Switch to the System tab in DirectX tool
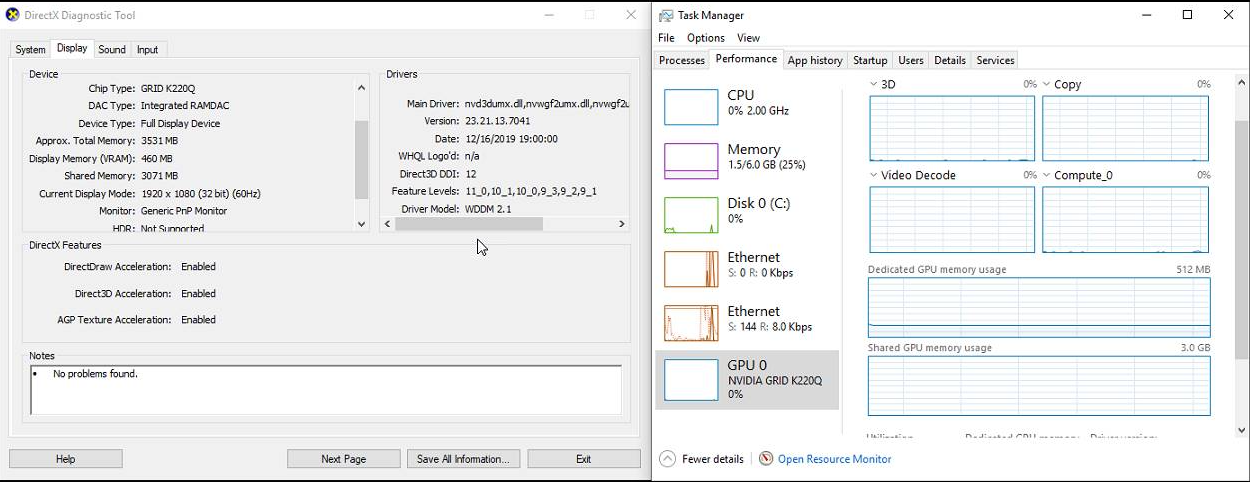Image resolution: width=1250 pixels, height=482 pixels. [x=30, y=49]
